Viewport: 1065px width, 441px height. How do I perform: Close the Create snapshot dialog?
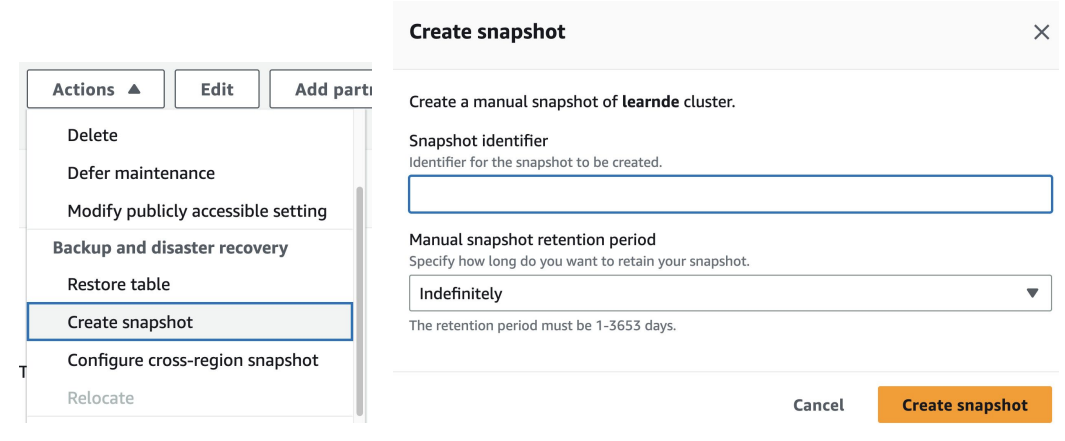[x=1041, y=32]
